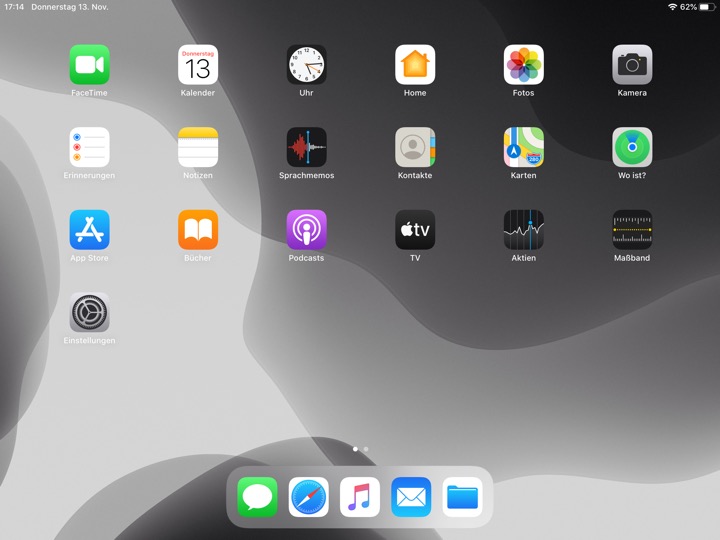Image resolution: width=720 pixels, height=540 pixels.
Task: Launch the Wo ist? app
Action: [632, 147]
